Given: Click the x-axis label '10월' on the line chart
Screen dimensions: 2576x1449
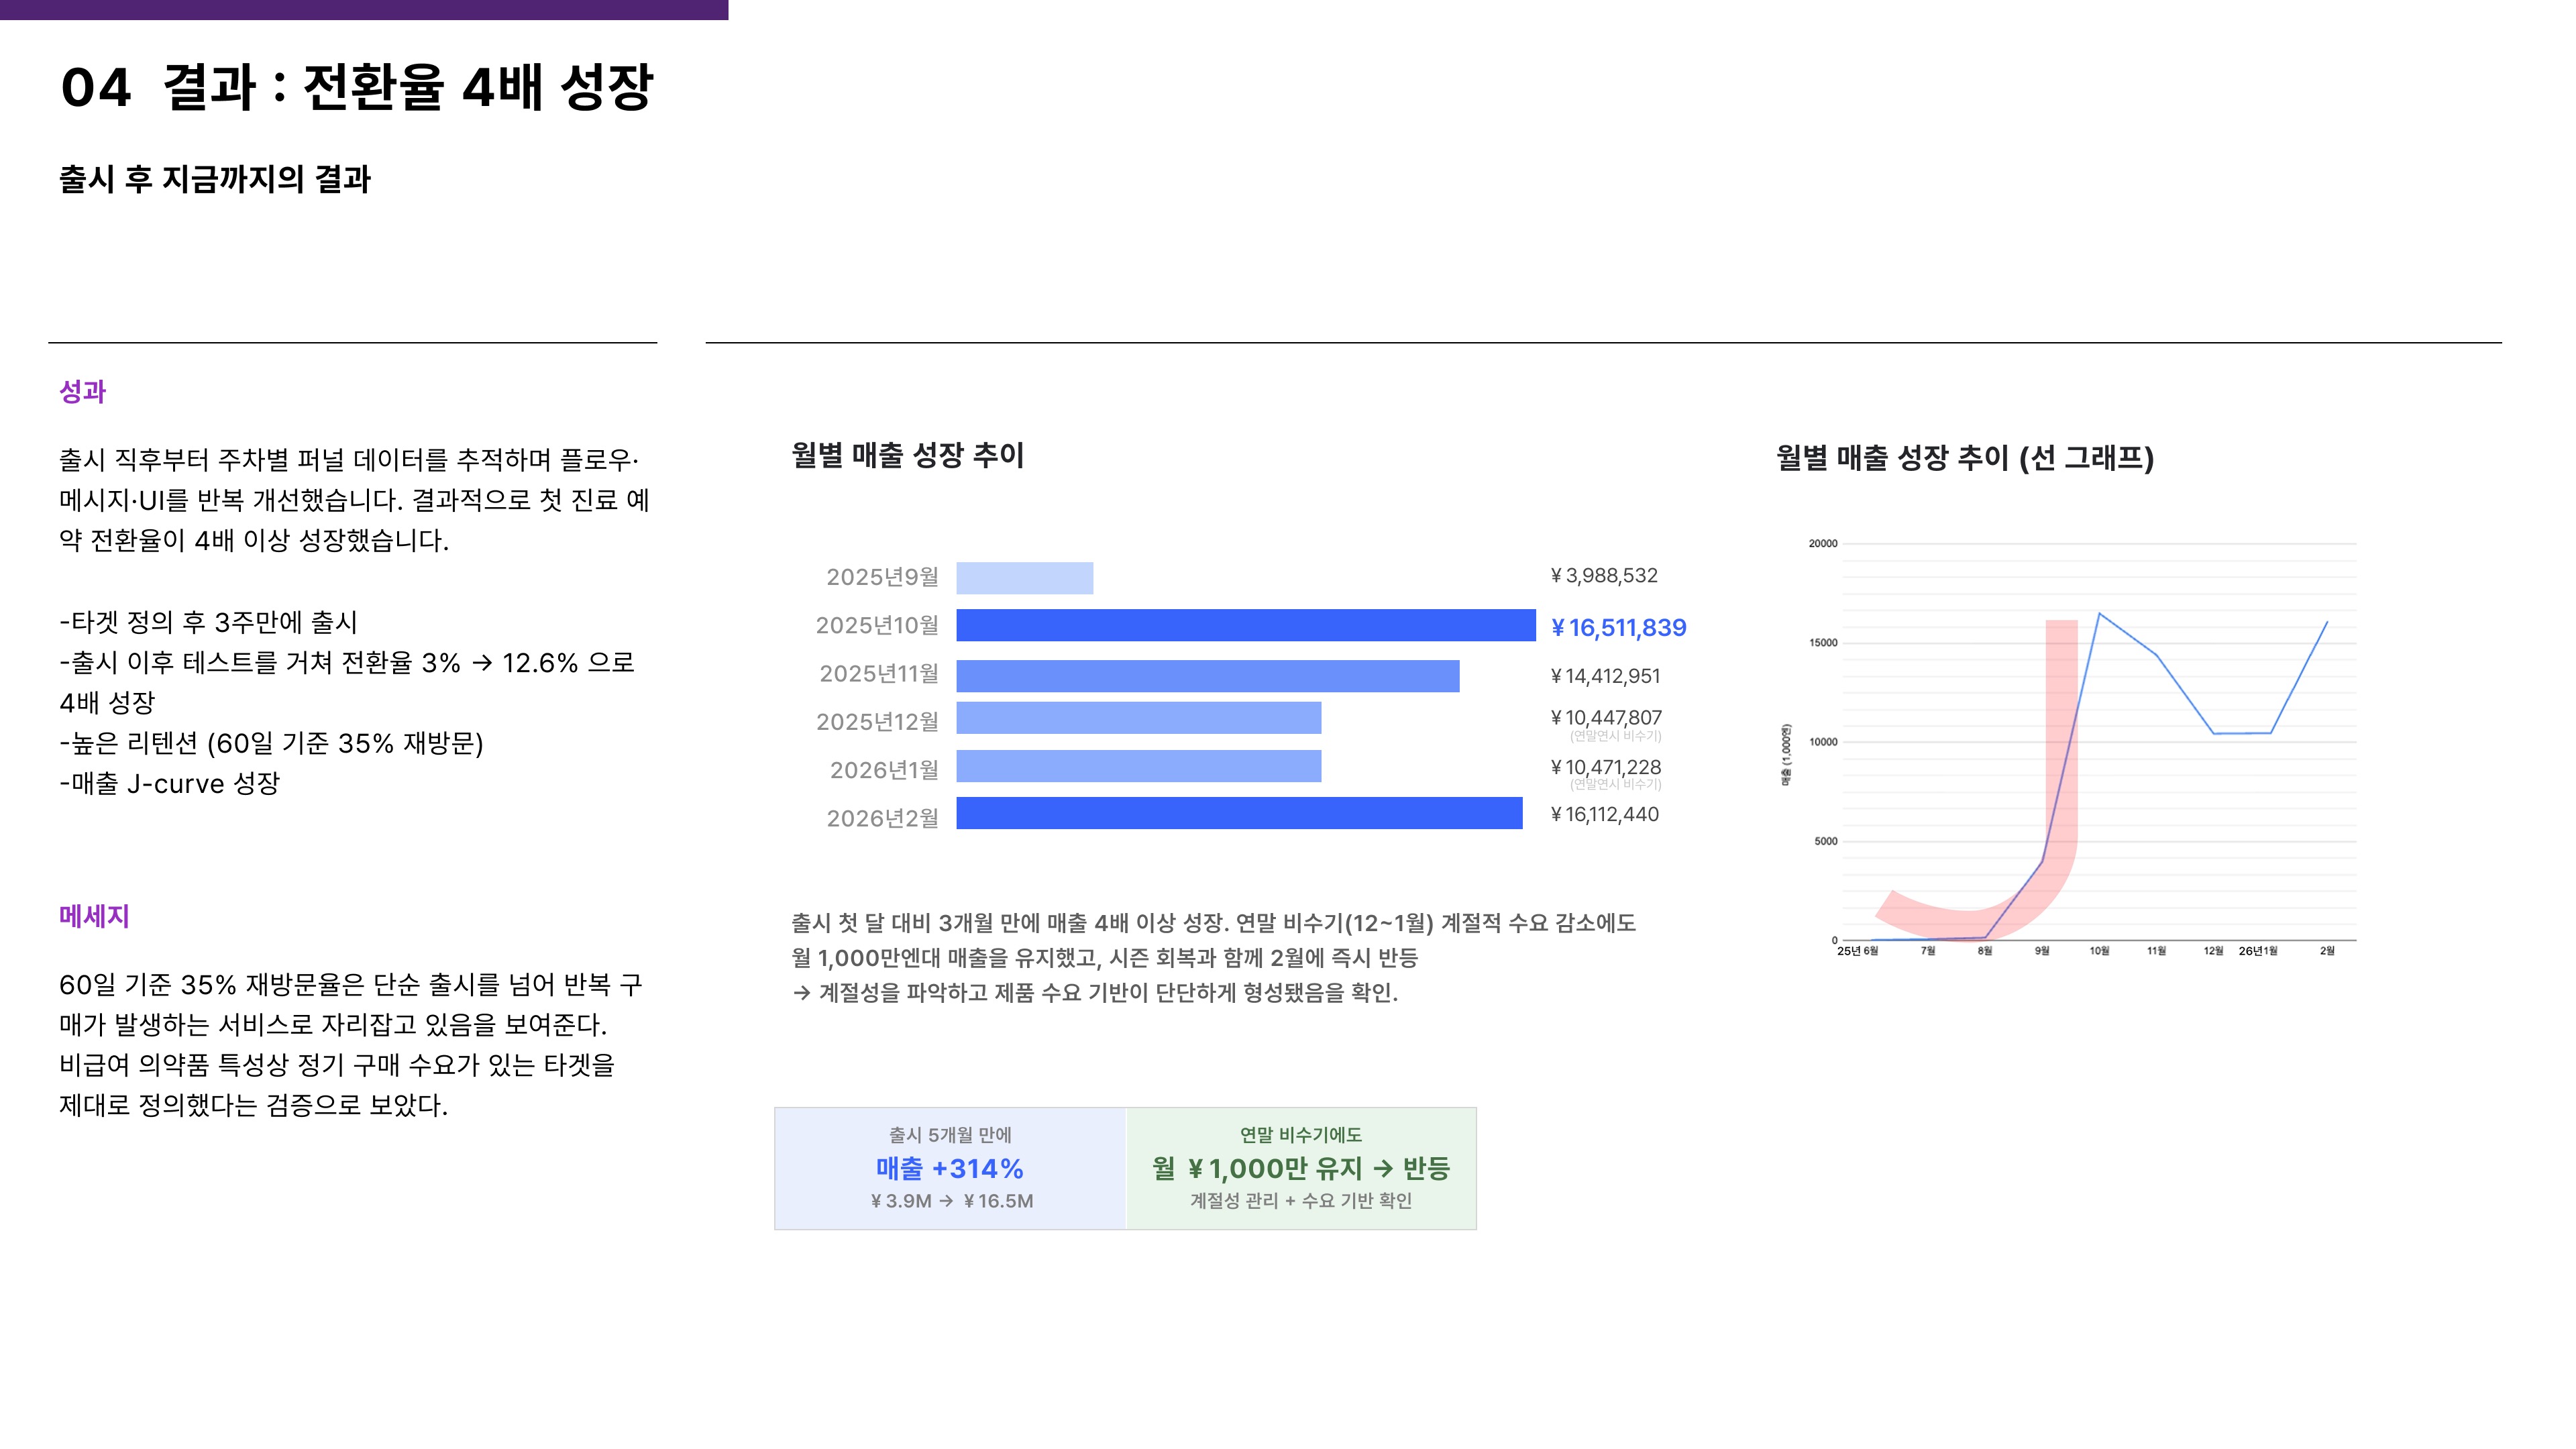Looking at the screenshot, I should (2099, 951).
